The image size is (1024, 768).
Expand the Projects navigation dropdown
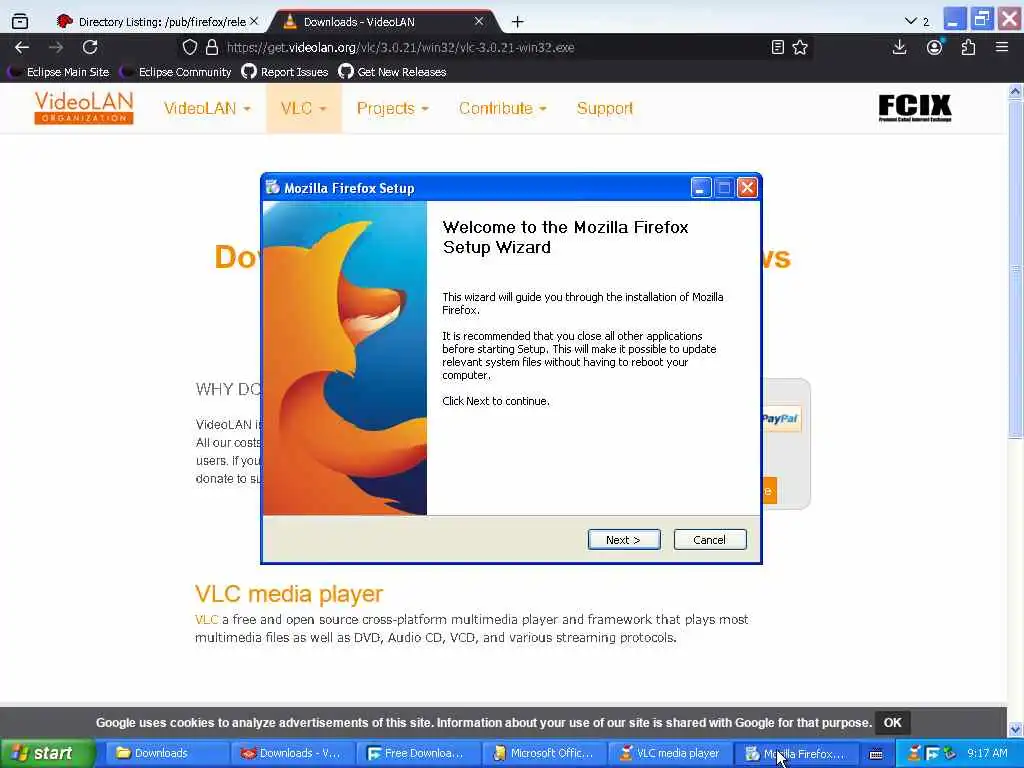pyautogui.click(x=392, y=108)
